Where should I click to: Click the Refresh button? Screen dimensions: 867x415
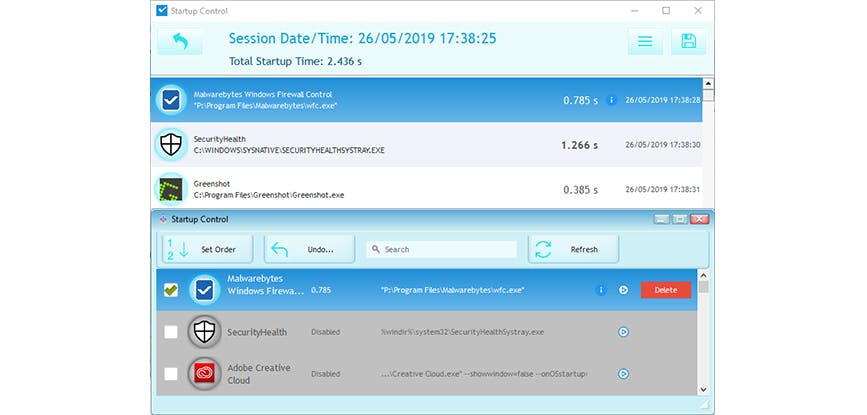(x=573, y=249)
